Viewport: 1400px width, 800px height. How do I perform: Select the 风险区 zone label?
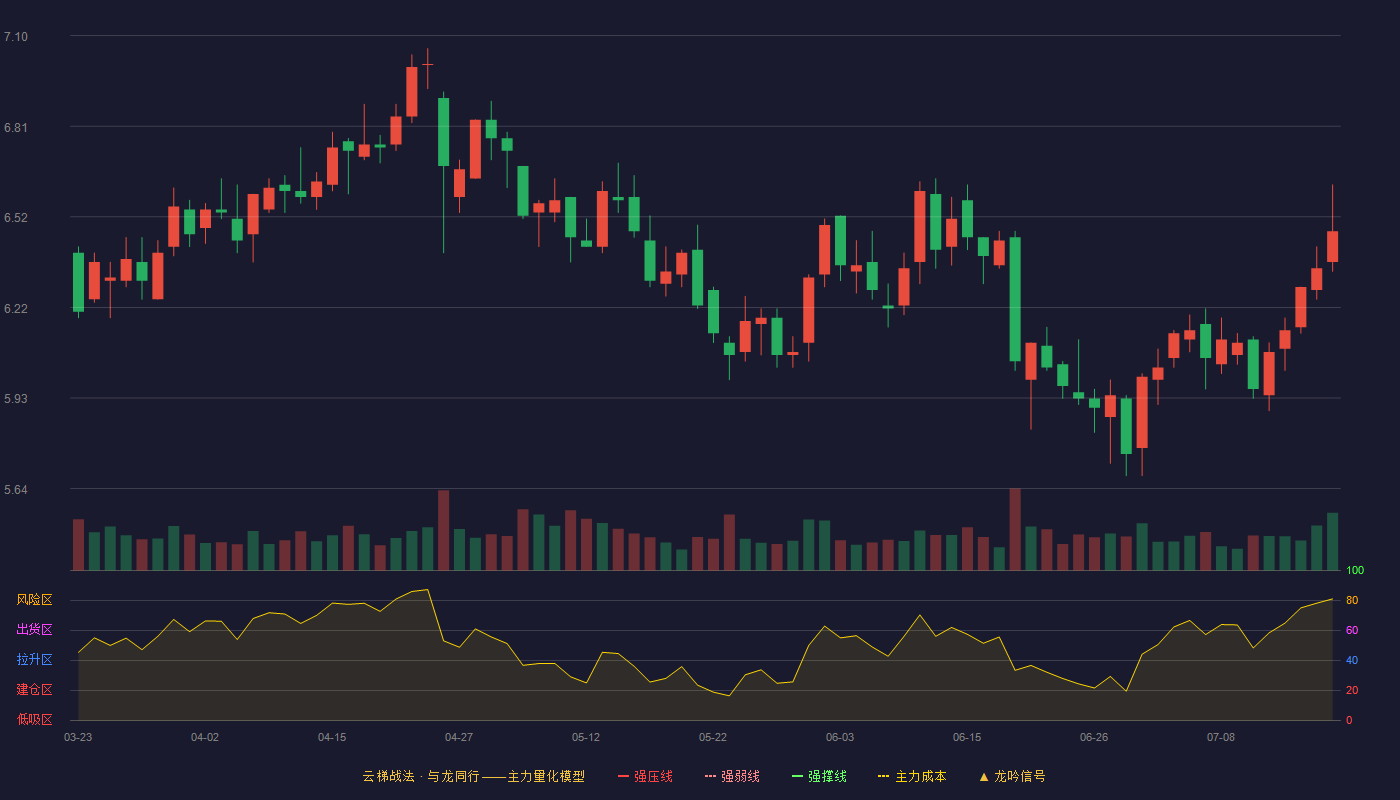click(x=34, y=600)
